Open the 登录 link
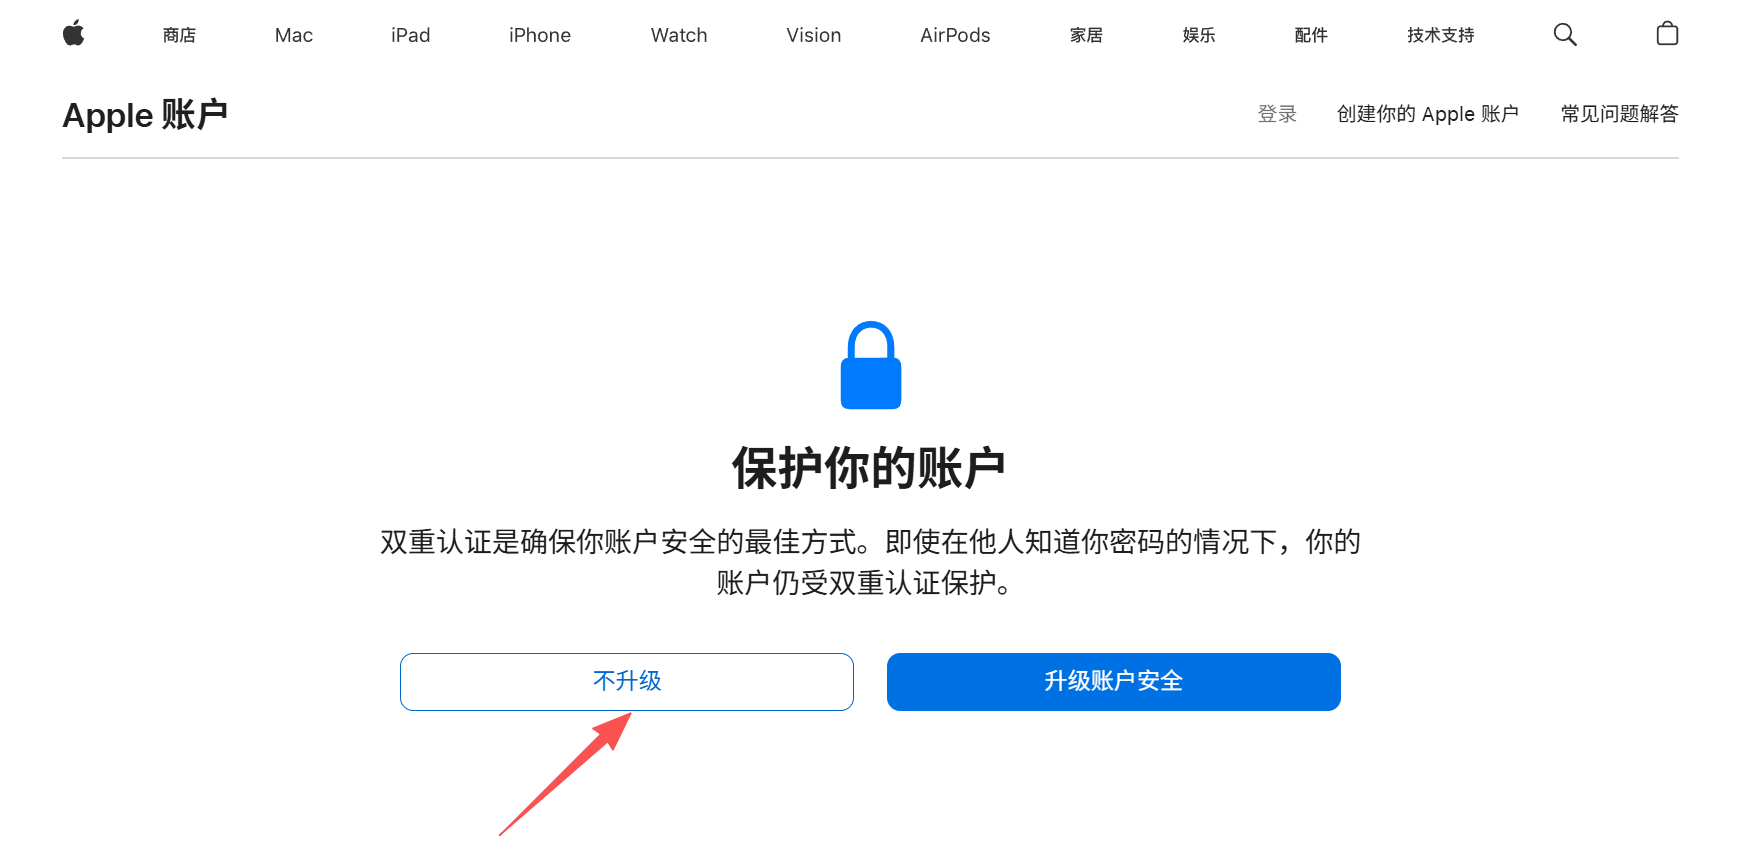Image resolution: width=1758 pixels, height=861 pixels. pos(1277,114)
